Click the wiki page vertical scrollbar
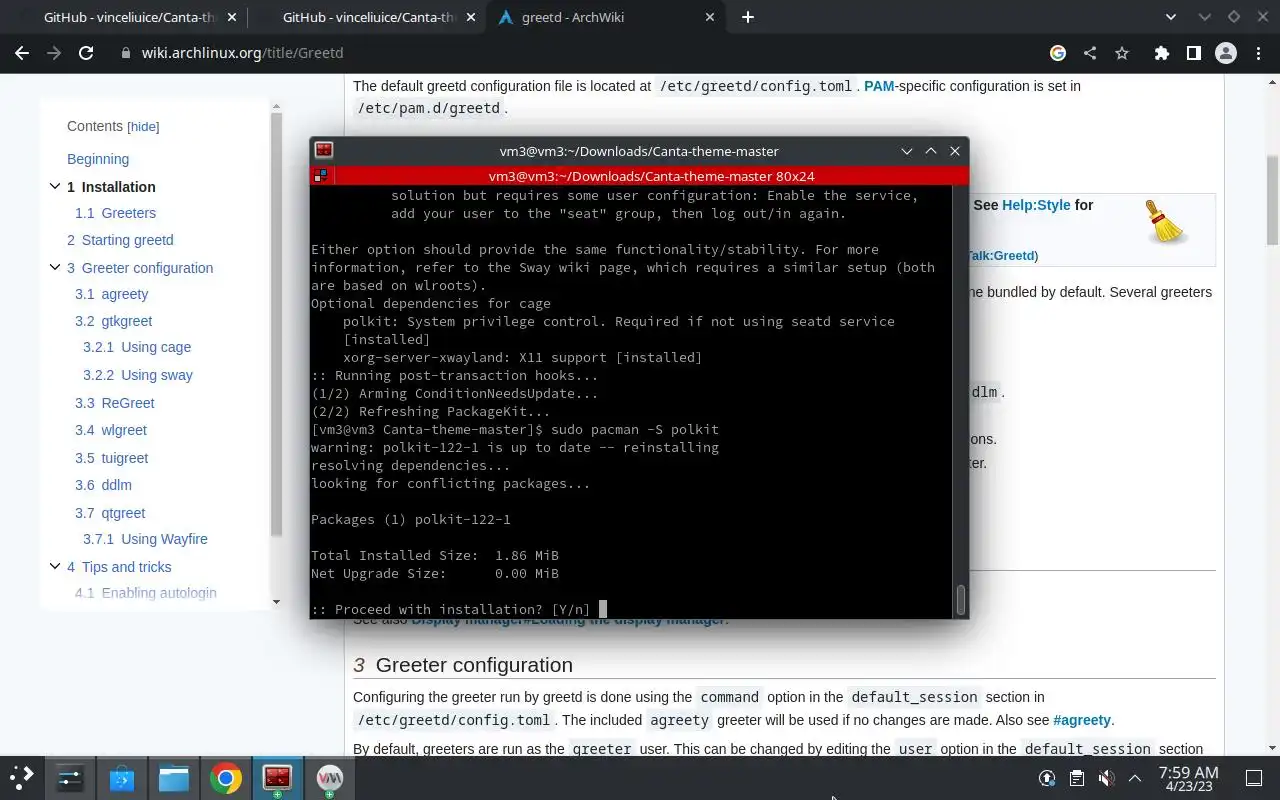1280x800 pixels. (1273, 200)
